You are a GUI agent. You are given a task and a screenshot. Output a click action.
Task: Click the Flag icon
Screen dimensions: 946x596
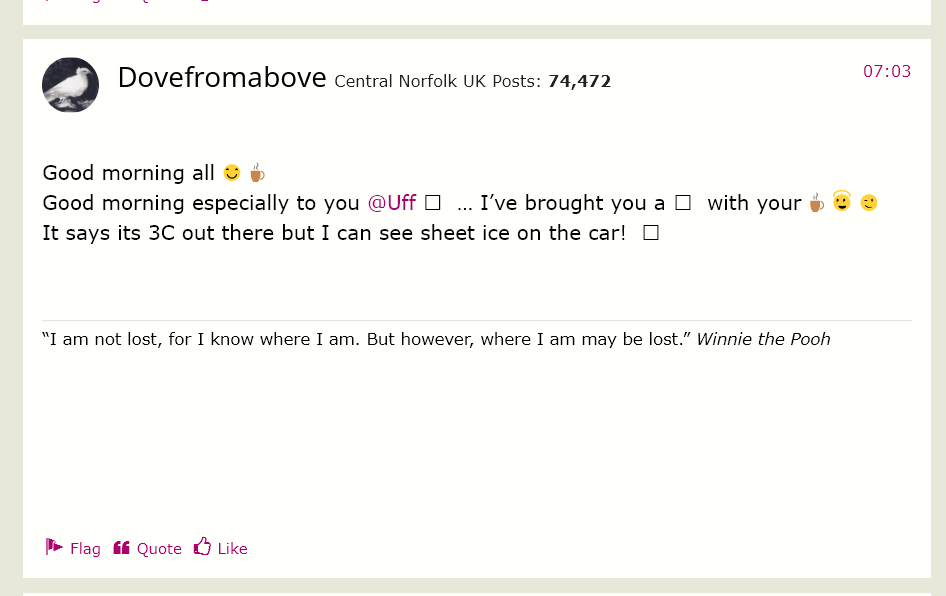tap(54, 547)
